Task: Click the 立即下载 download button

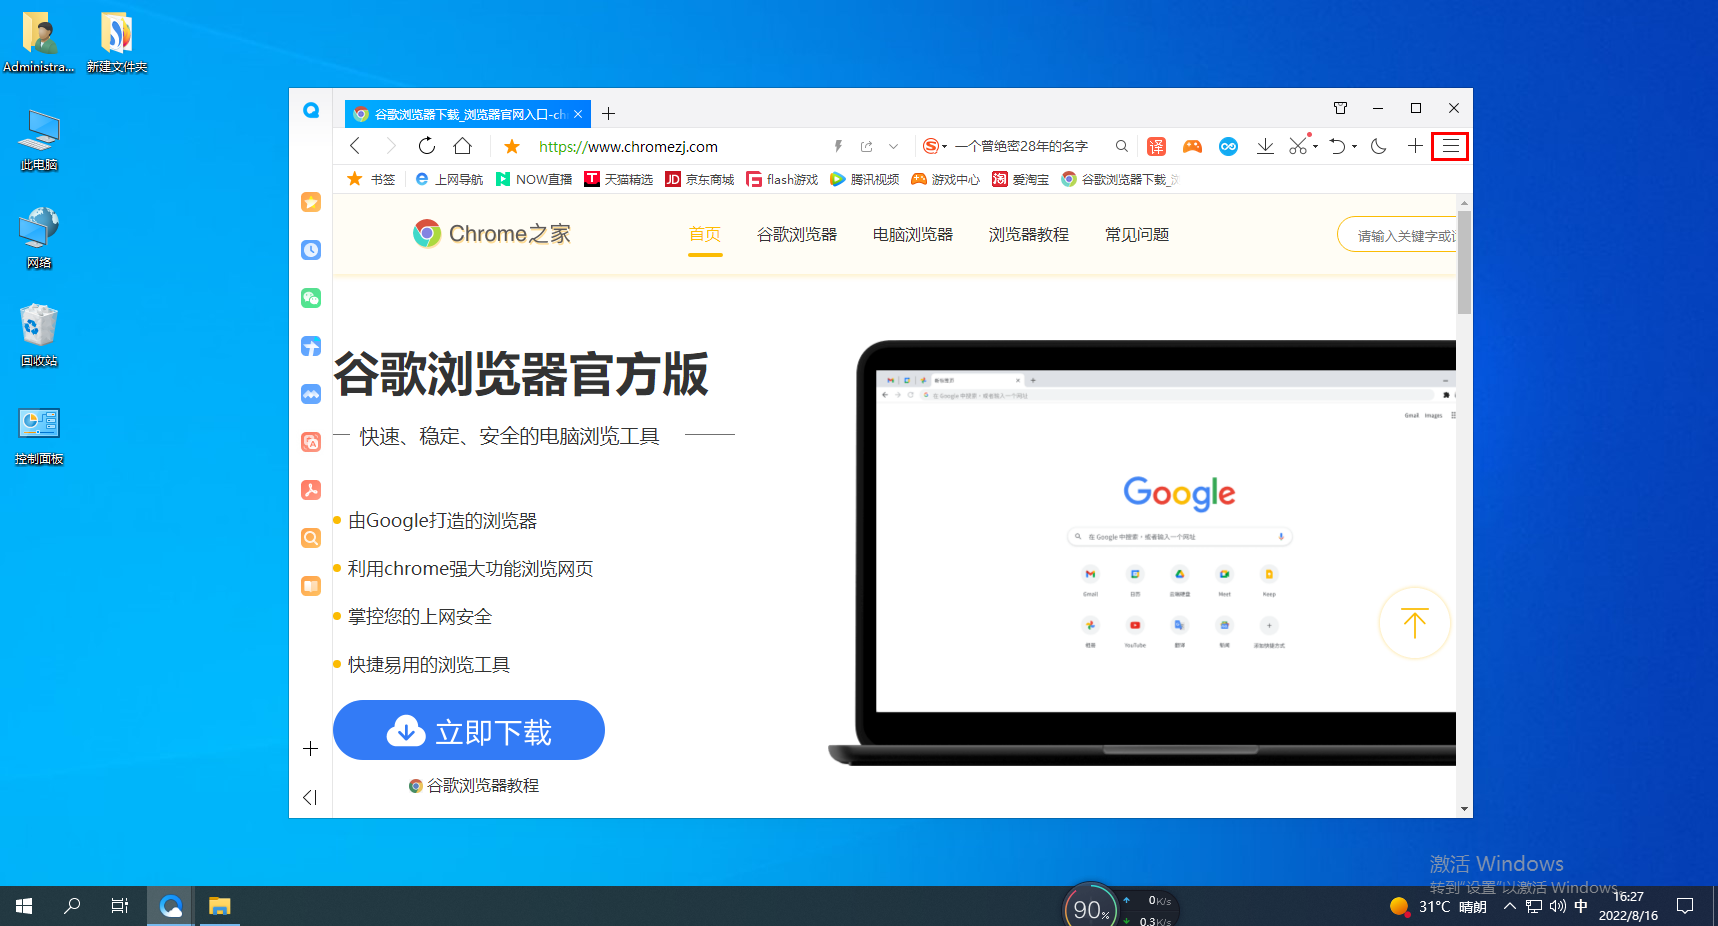Action: tap(469, 730)
